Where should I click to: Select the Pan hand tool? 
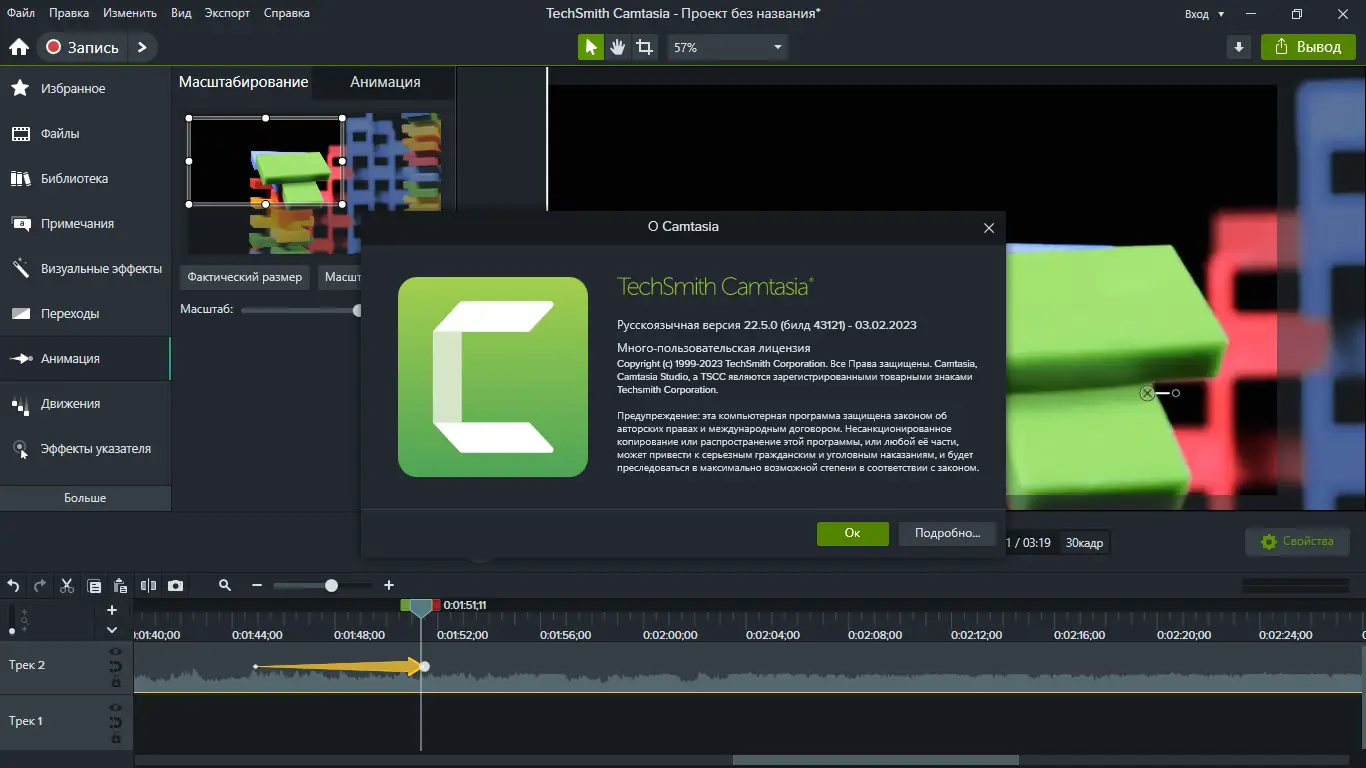coord(618,46)
